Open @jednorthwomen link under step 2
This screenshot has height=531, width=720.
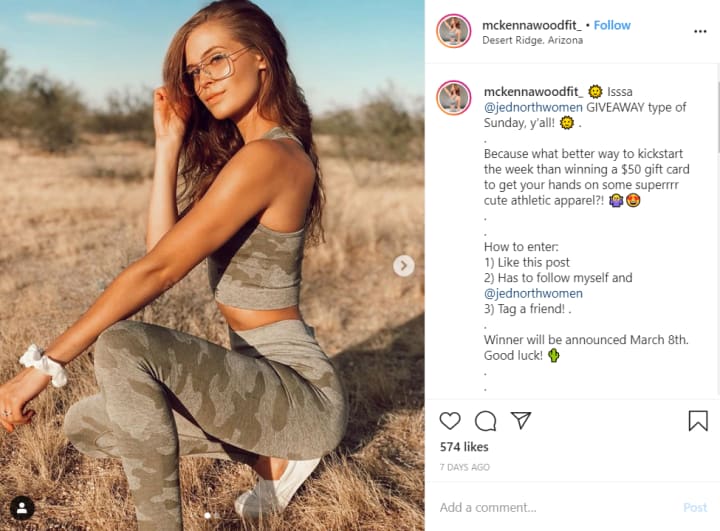tap(533, 294)
